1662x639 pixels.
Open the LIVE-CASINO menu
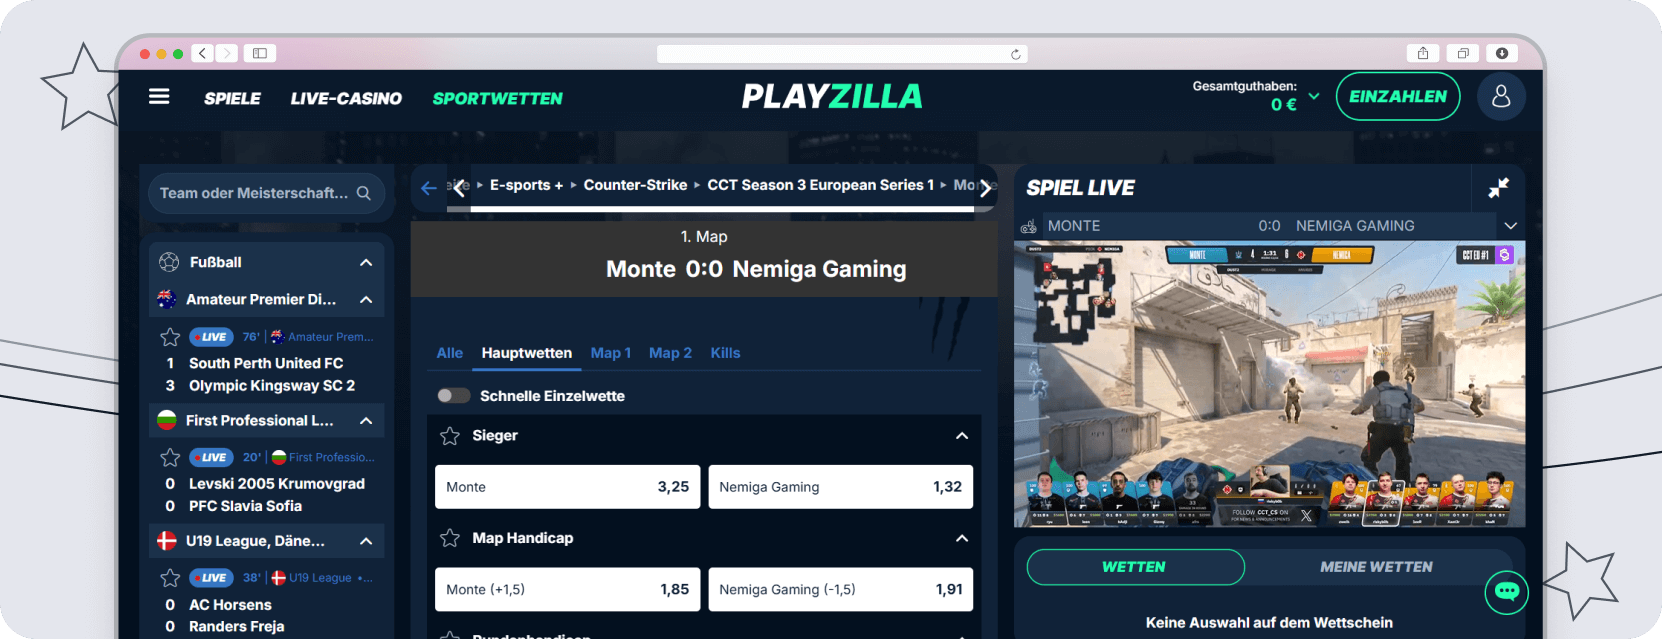(346, 98)
